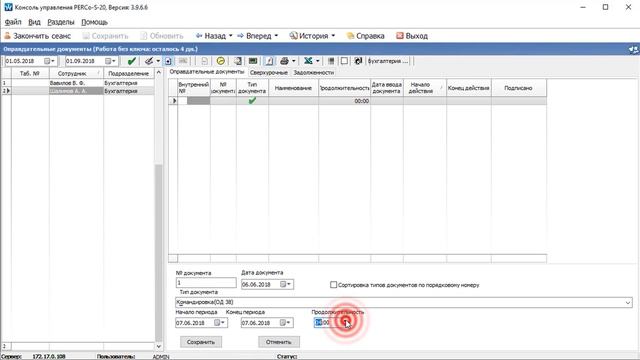640x360 pixels.
Task: Click the Сохранить button below the form
Action: (201, 342)
